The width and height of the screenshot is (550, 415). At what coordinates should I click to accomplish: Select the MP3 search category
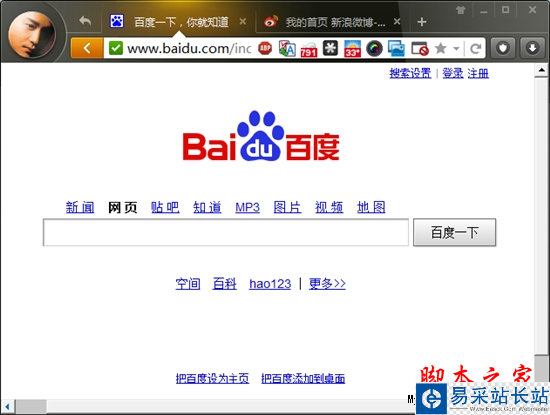click(247, 207)
